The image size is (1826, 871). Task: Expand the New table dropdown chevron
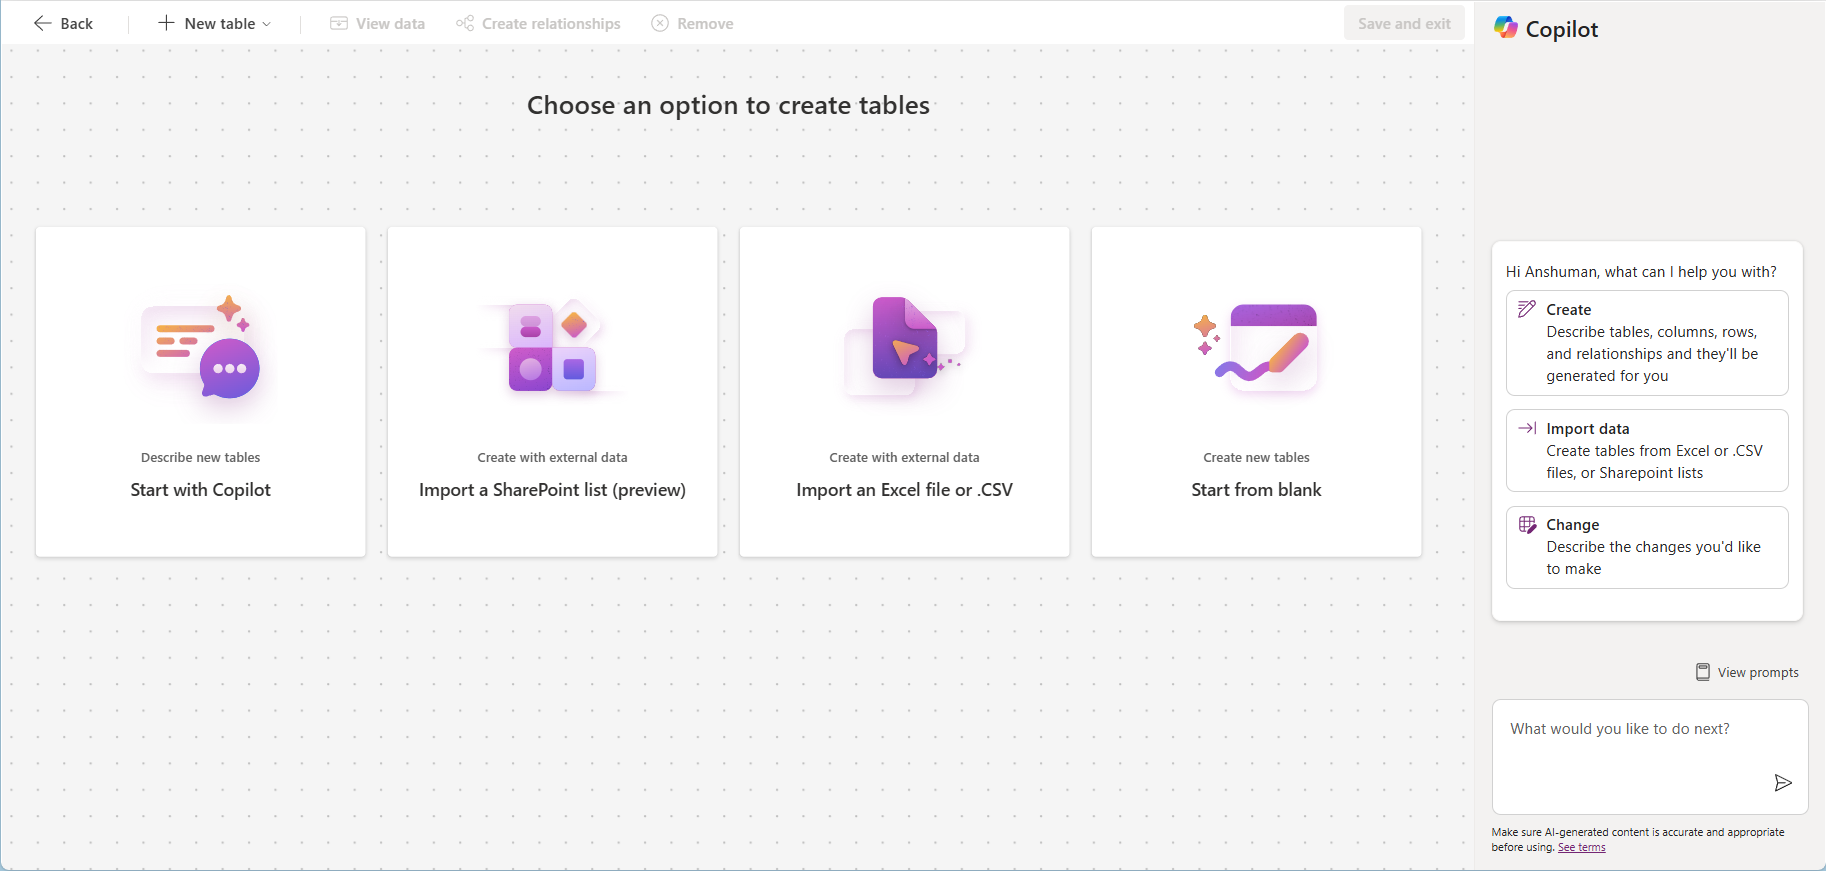click(x=267, y=24)
